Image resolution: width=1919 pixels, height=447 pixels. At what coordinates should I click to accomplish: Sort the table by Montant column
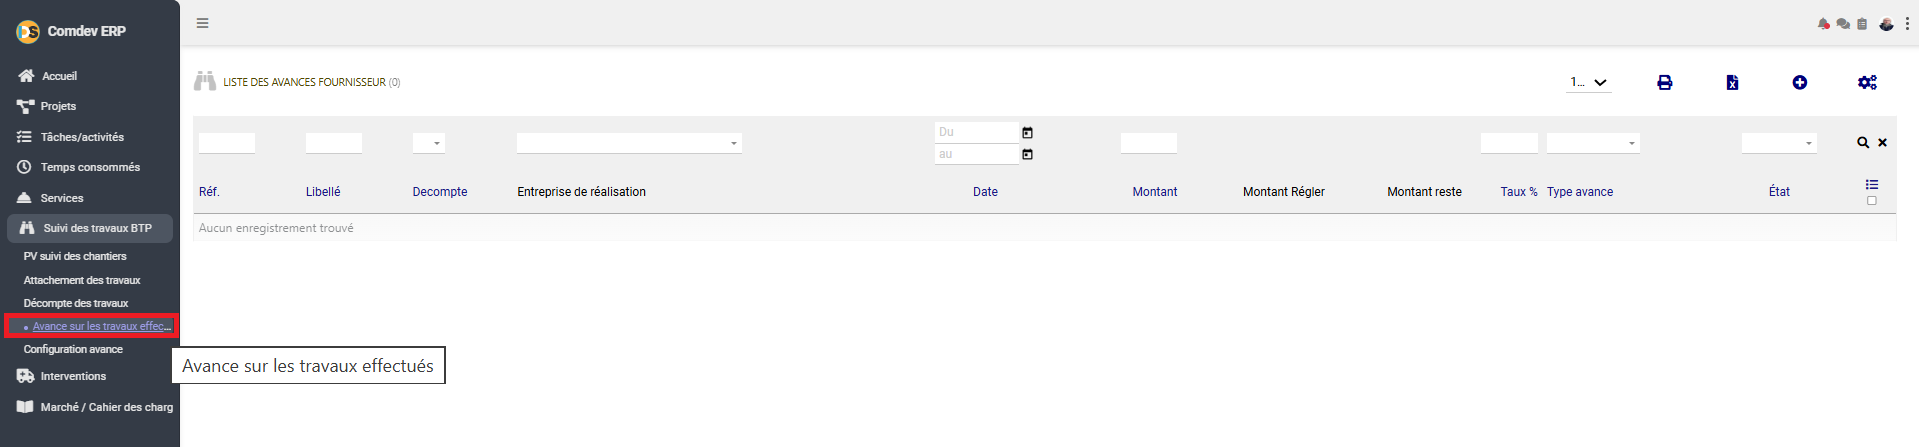(x=1154, y=192)
